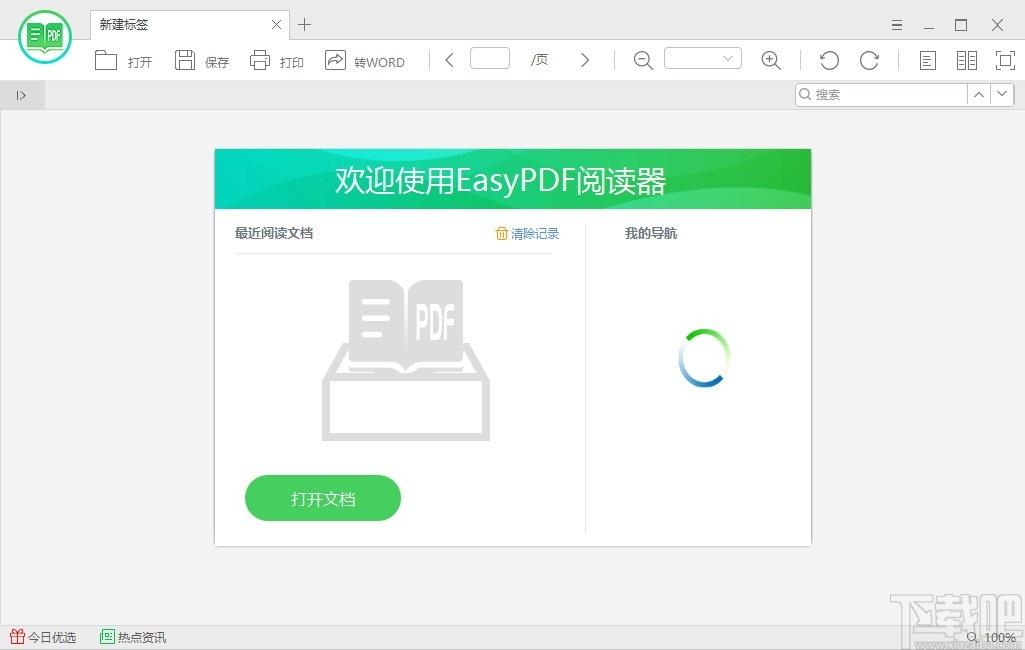
Task: Zoom out with the minus magnifier
Action: click(643, 61)
